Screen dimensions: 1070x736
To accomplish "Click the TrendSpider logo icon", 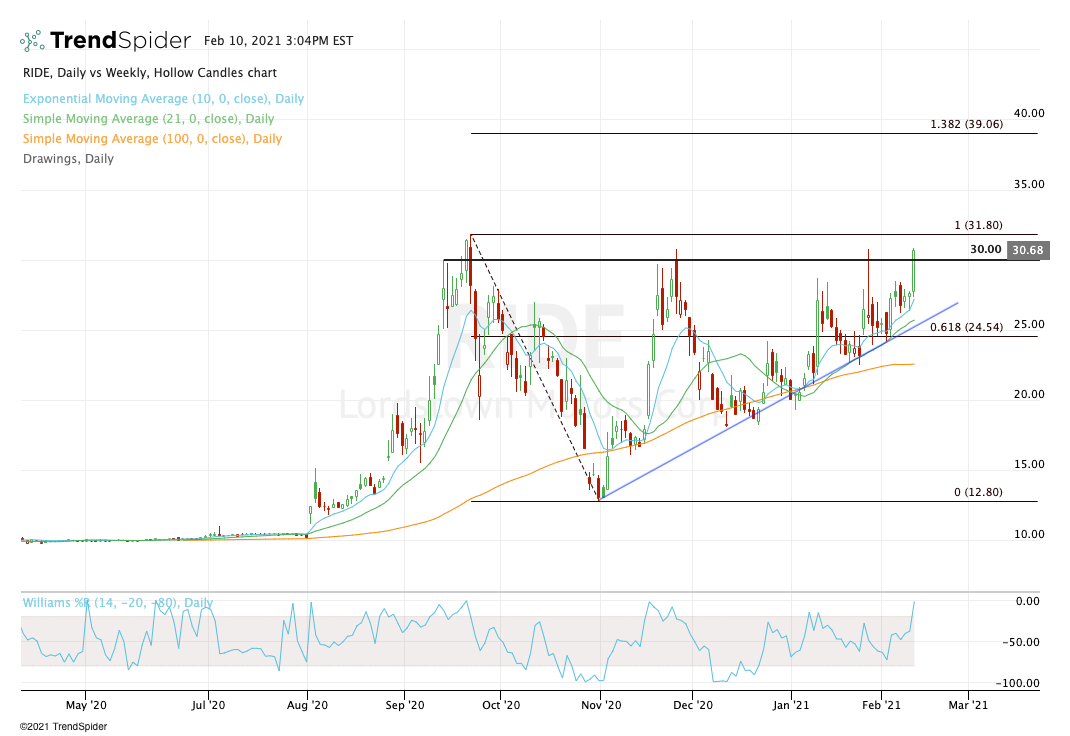I will pos(31,42).
